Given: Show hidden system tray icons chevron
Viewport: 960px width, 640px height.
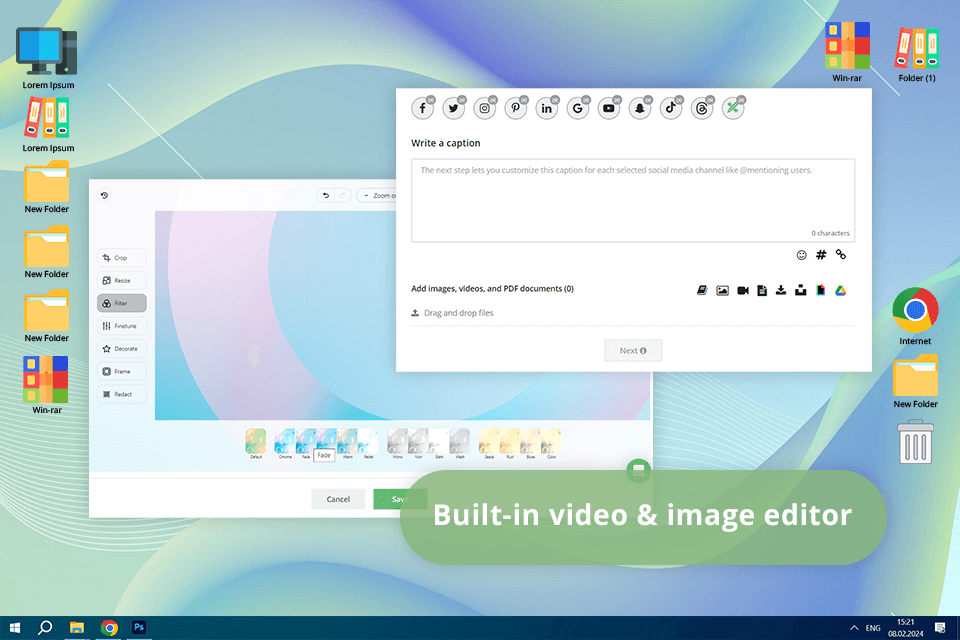Looking at the screenshot, I should [x=854, y=628].
